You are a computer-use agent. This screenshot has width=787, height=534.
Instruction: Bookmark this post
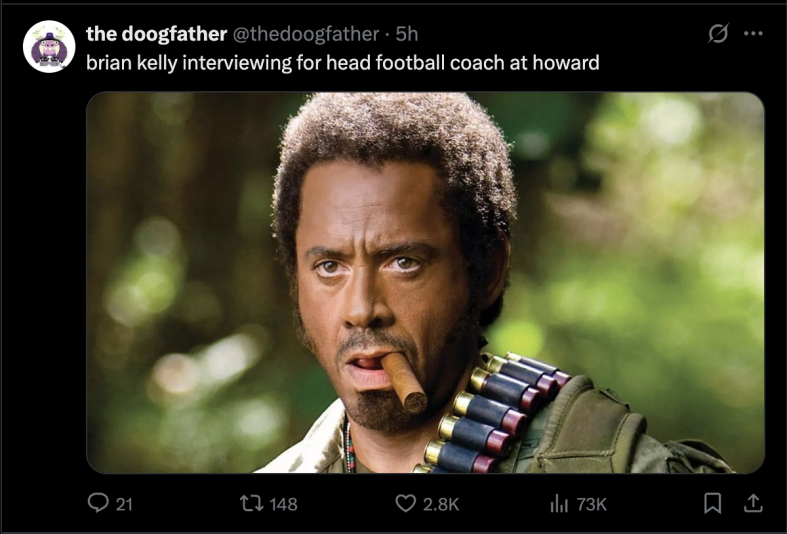point(712,503)
